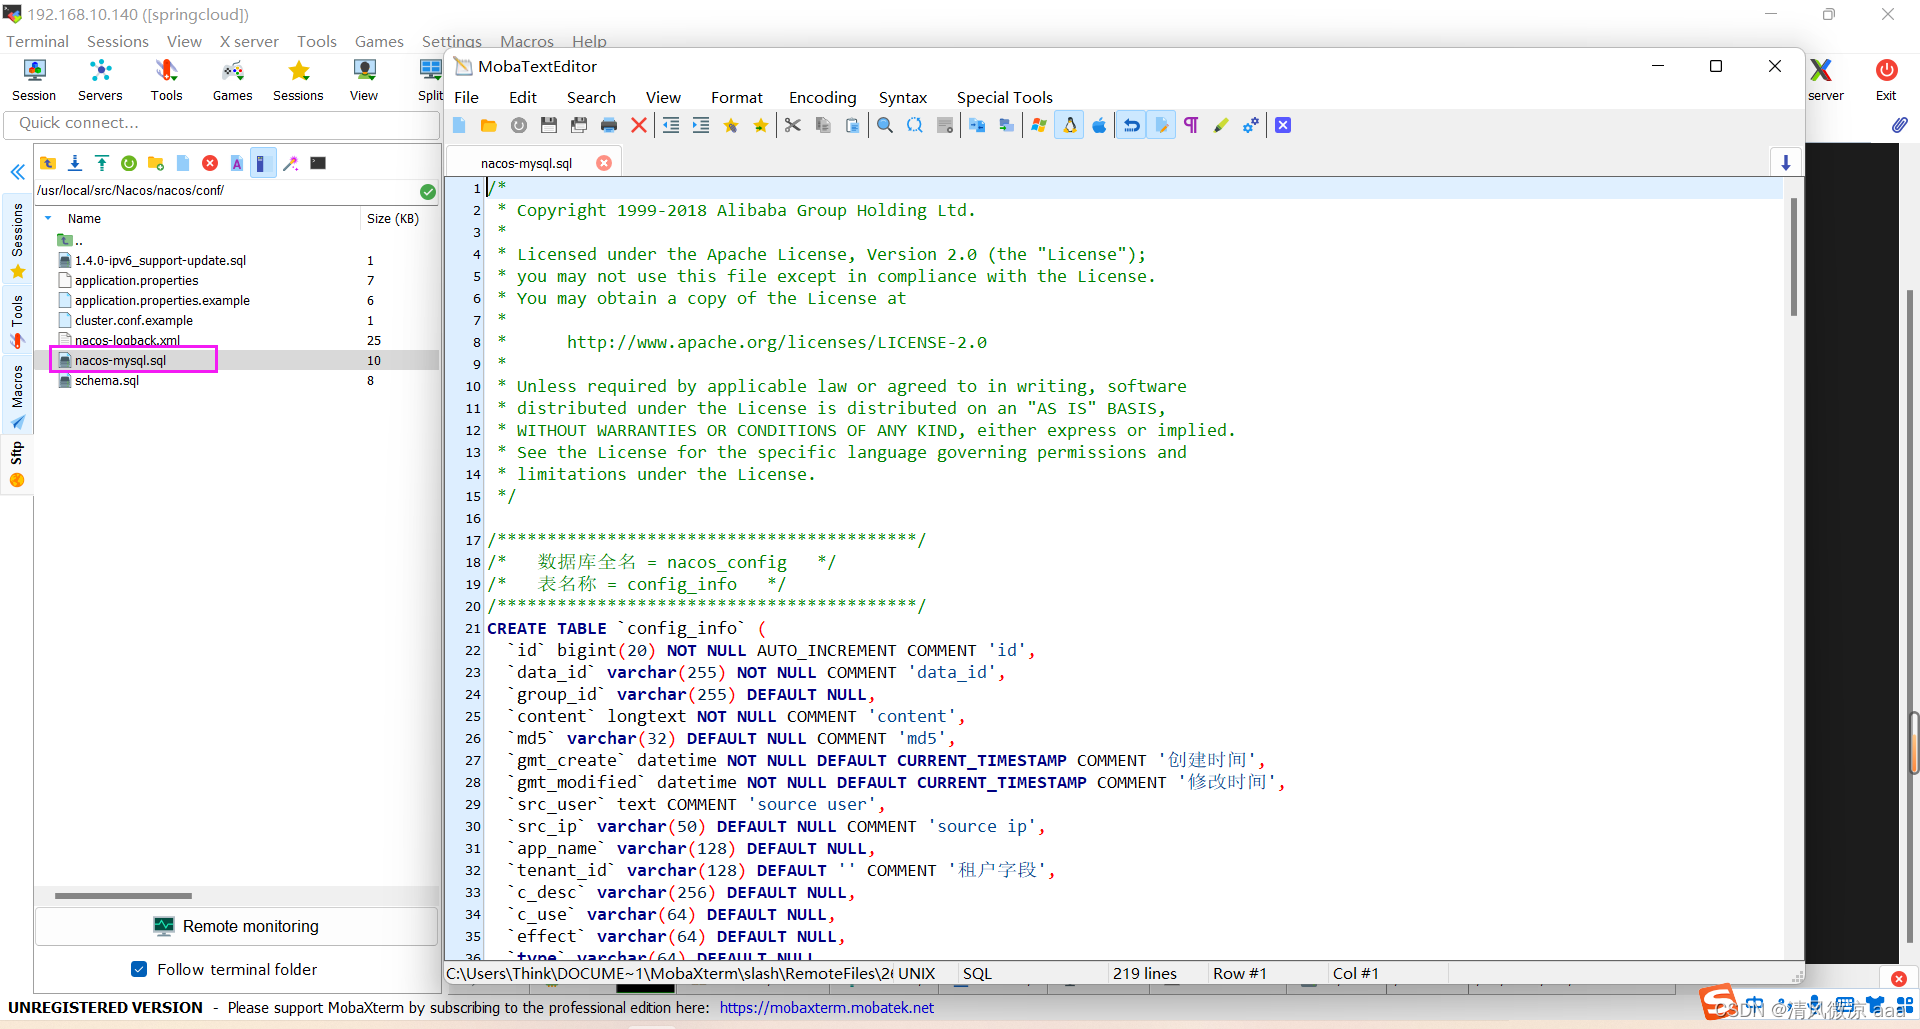Click the red X close-document toolbar icon

[639, 125]
